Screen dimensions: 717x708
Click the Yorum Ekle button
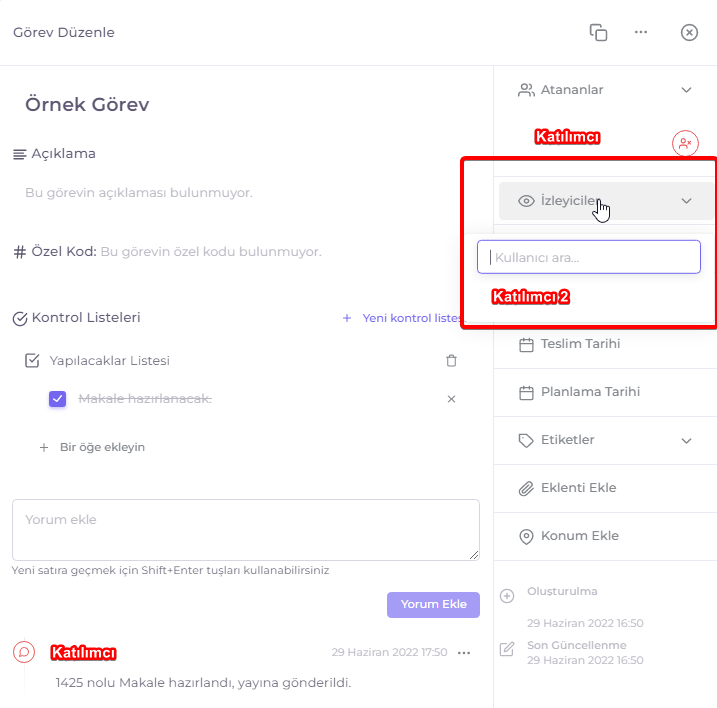tap(433, 605)
